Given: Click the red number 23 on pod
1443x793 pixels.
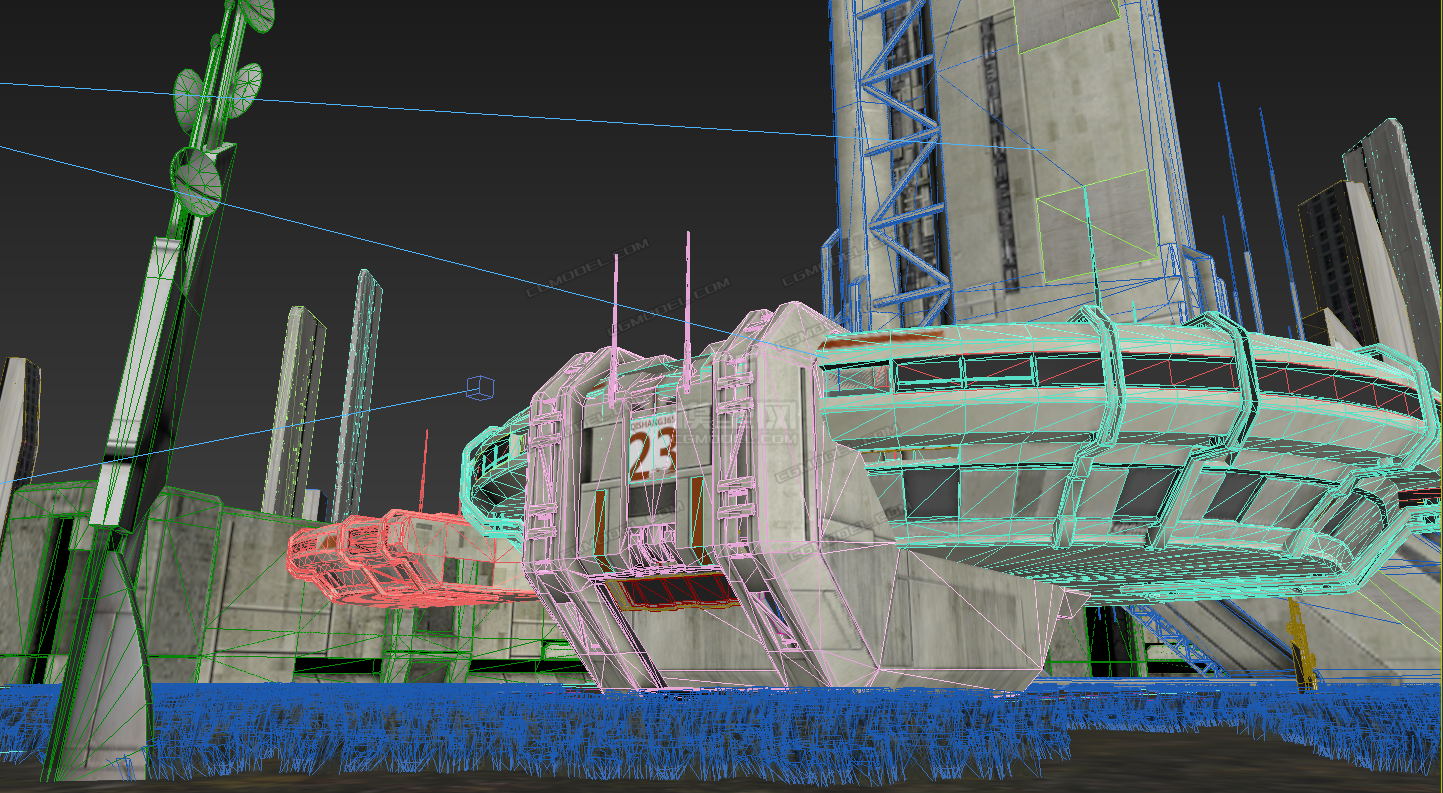Looking at the screenshot, I should 651,455.
